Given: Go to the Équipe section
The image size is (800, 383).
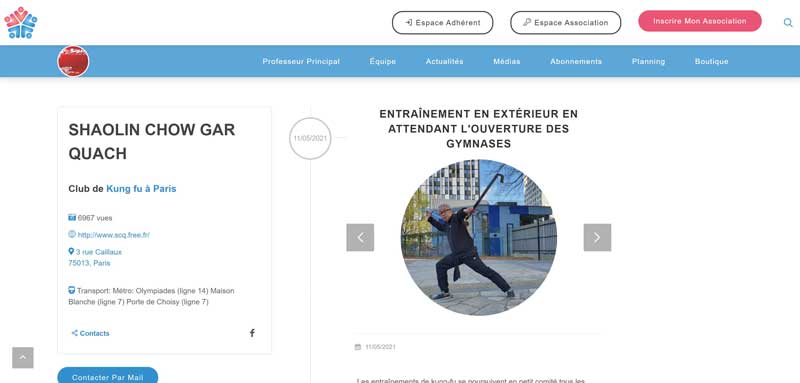Looking at the screenshot, I should [x=383, y=61].
